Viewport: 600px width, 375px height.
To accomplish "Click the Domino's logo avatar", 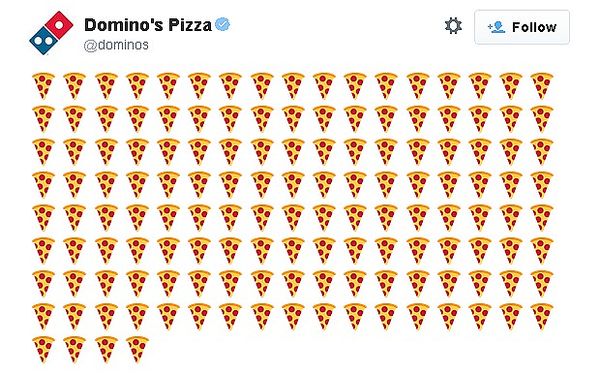I will click(51, 33).
